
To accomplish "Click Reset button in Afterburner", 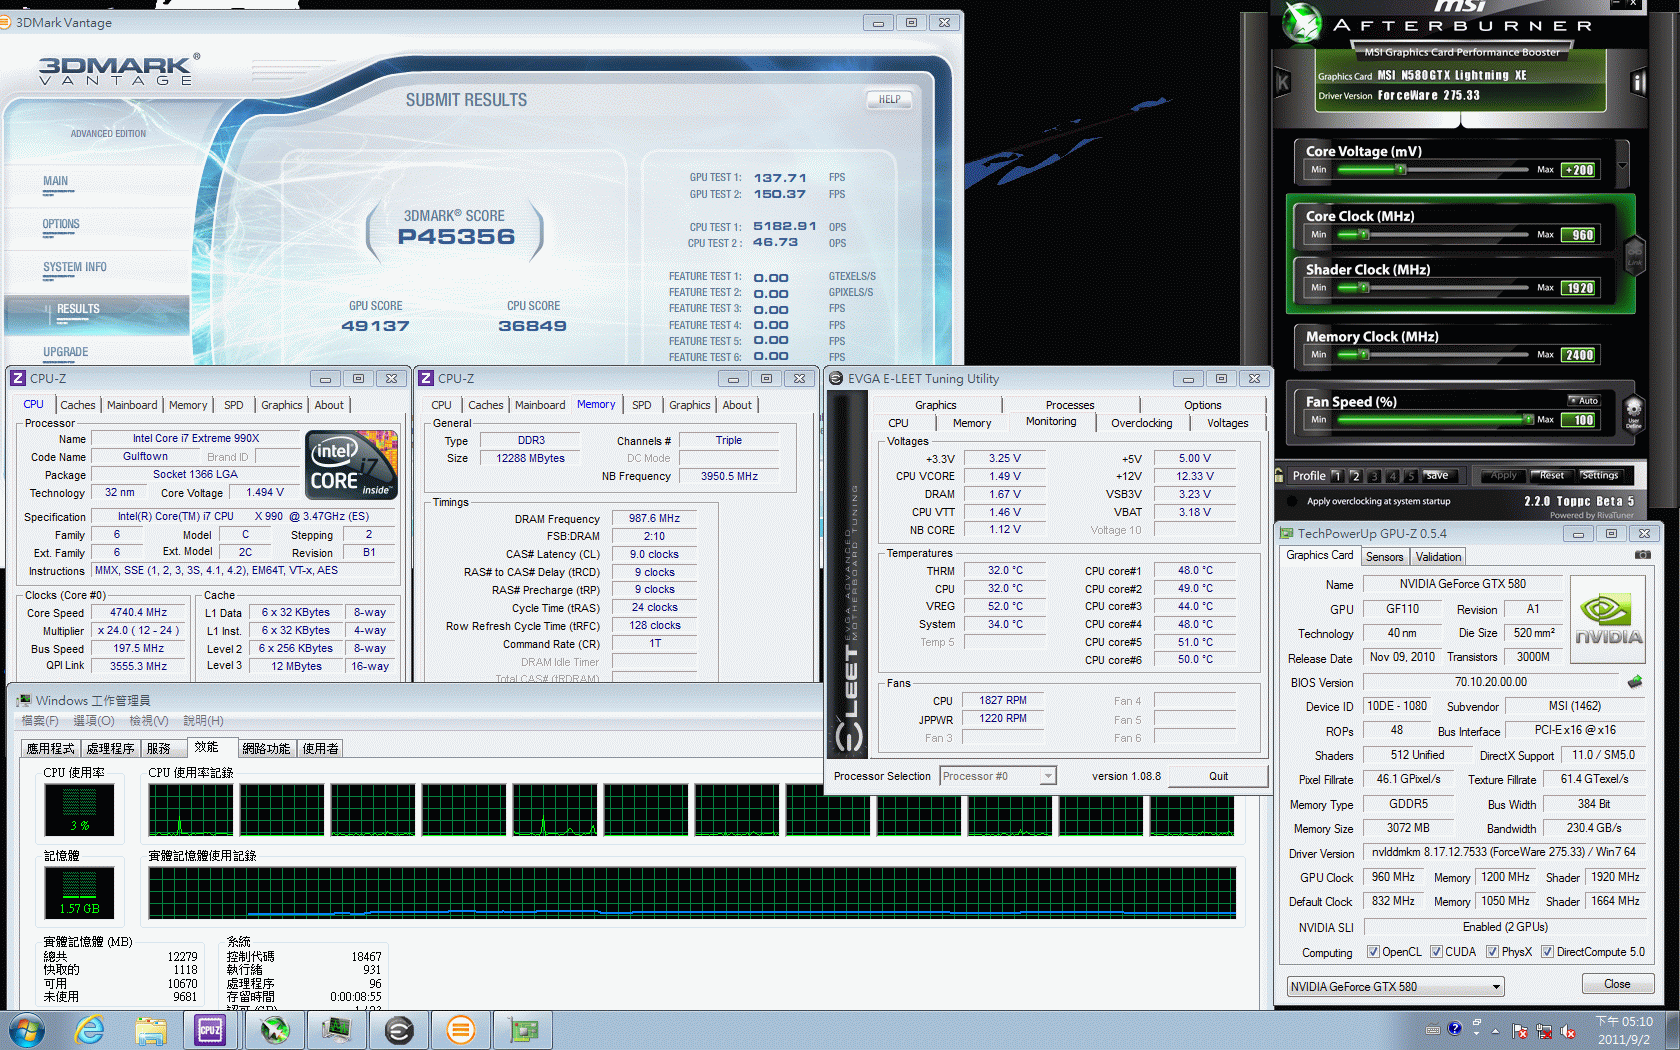I will click(x=1552, y=476).
